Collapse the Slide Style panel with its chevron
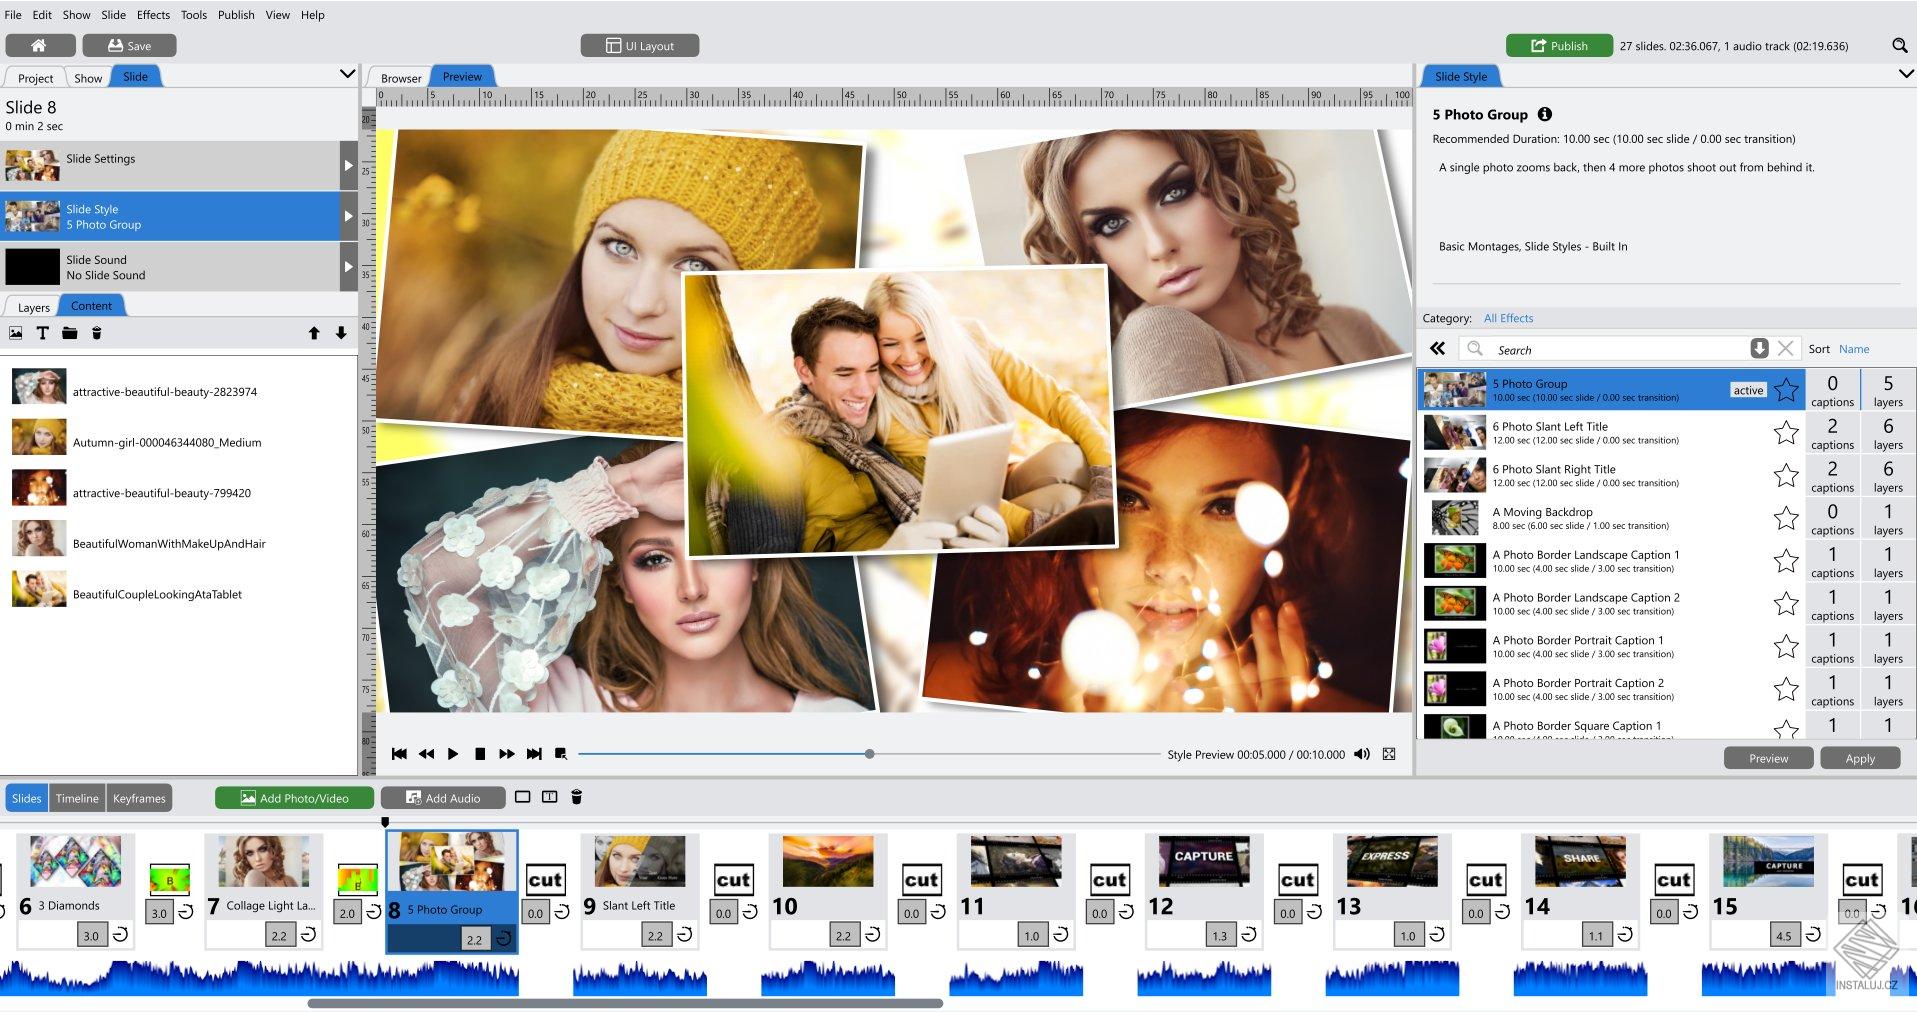1917x1012 pixels. point(1905,73)
